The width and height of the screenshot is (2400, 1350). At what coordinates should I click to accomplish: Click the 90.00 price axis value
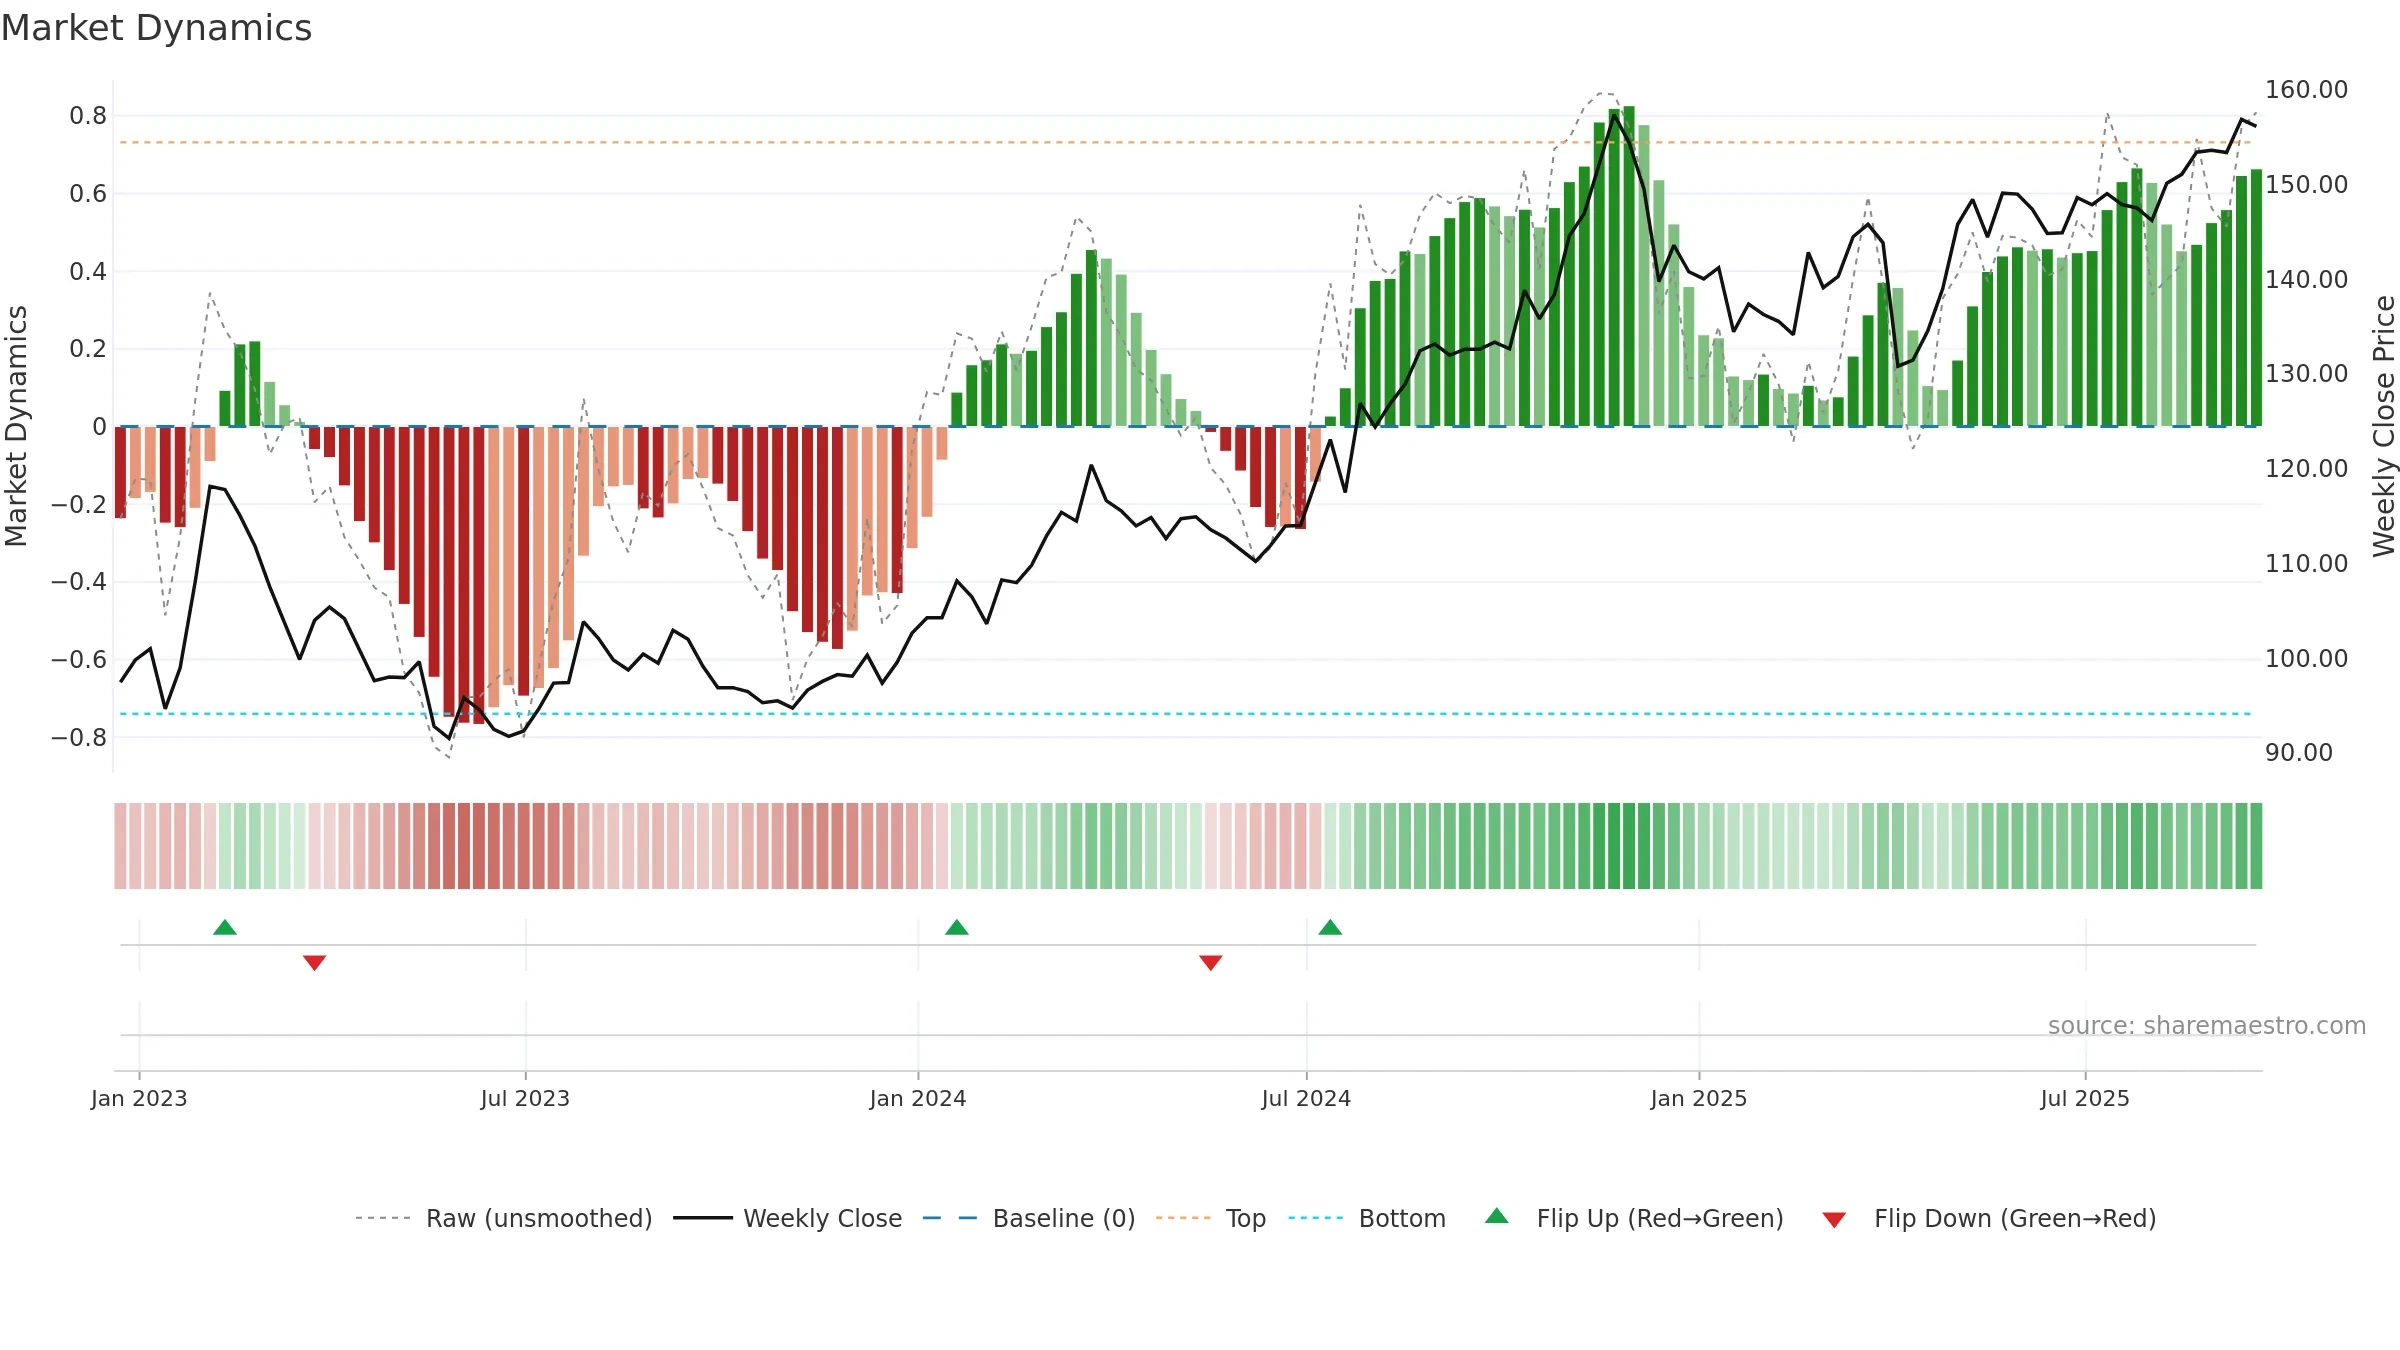[x=2299, y=752]
